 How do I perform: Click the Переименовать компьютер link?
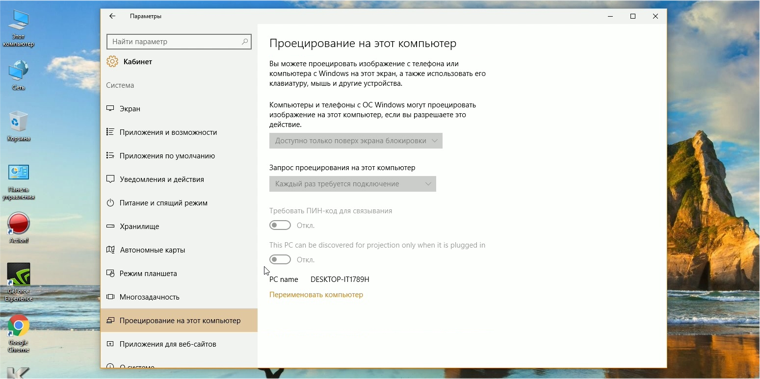click(316, 295)
